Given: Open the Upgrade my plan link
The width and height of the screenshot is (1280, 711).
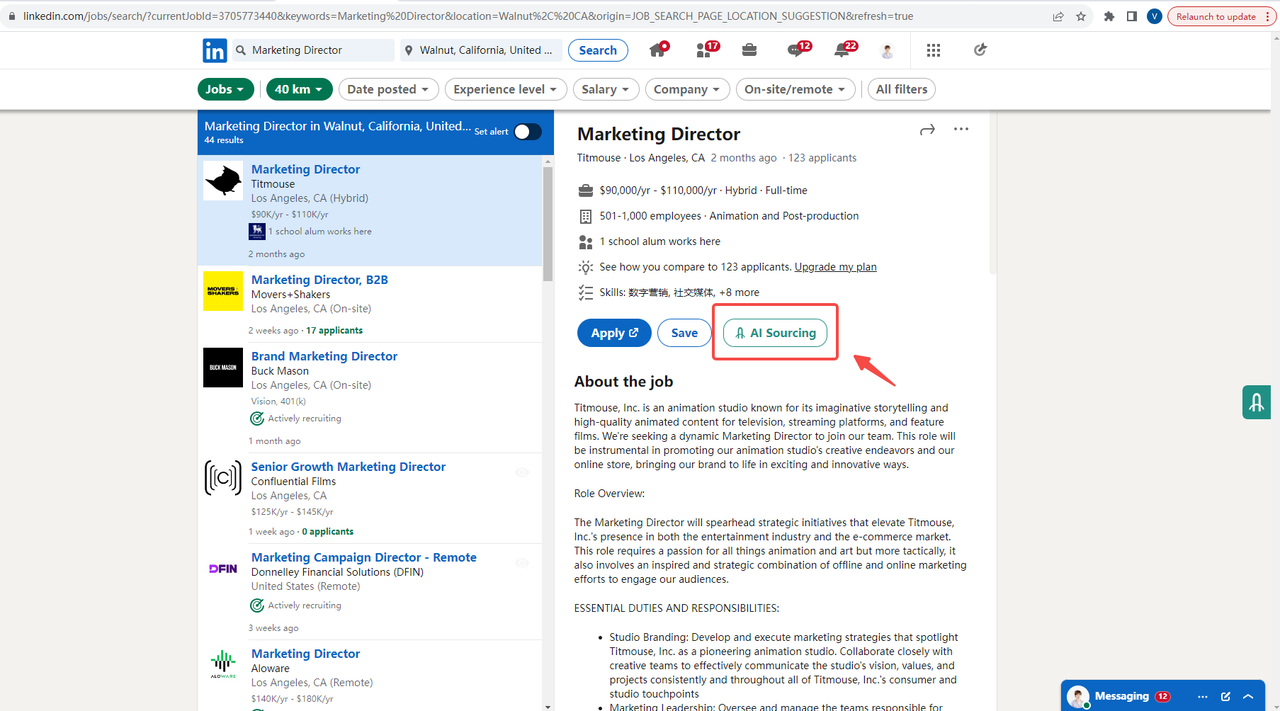Looking at the screenshot, I should tap(835, 267).
